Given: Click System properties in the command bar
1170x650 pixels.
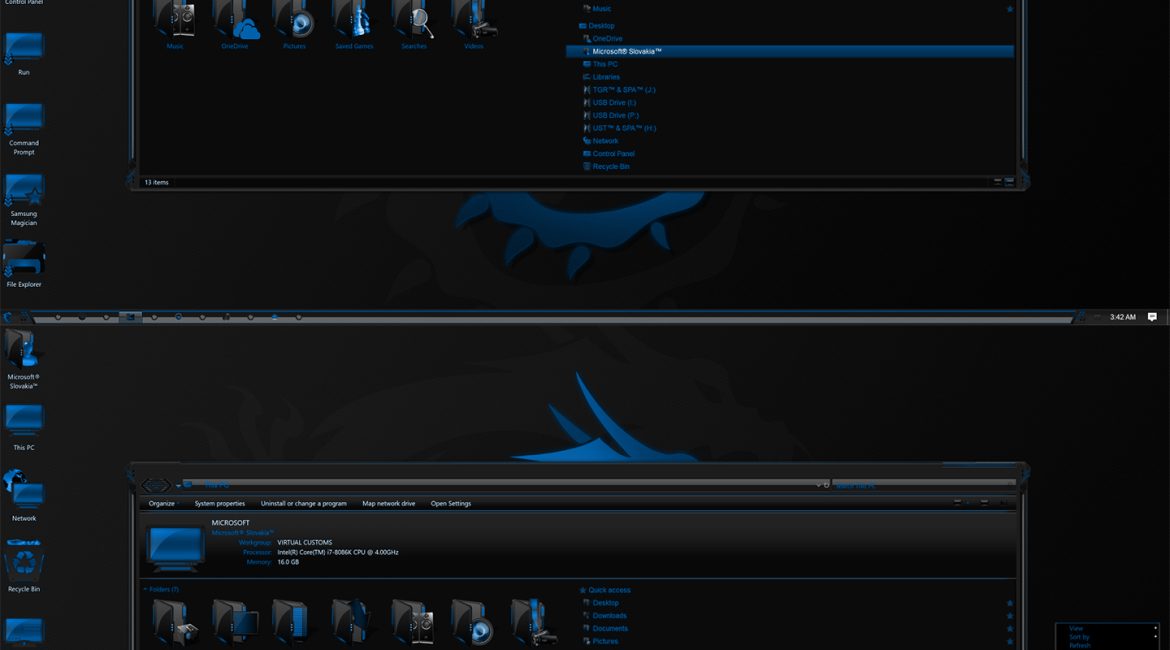Looking at the screenshot, I should point(219,504).
